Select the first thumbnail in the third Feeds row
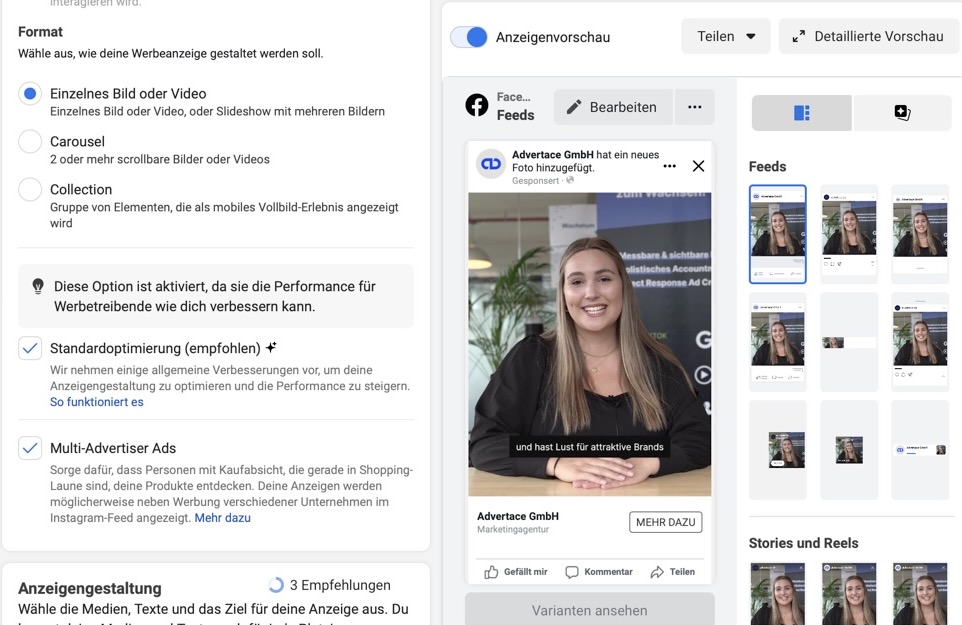Viewport: 962px width, 625px height. (777, 450)
